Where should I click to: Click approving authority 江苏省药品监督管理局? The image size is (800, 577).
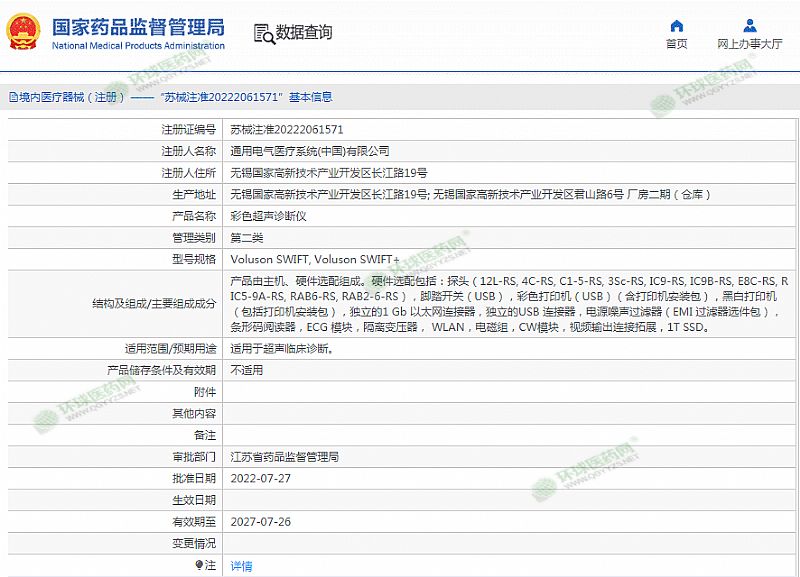point(285,456)
